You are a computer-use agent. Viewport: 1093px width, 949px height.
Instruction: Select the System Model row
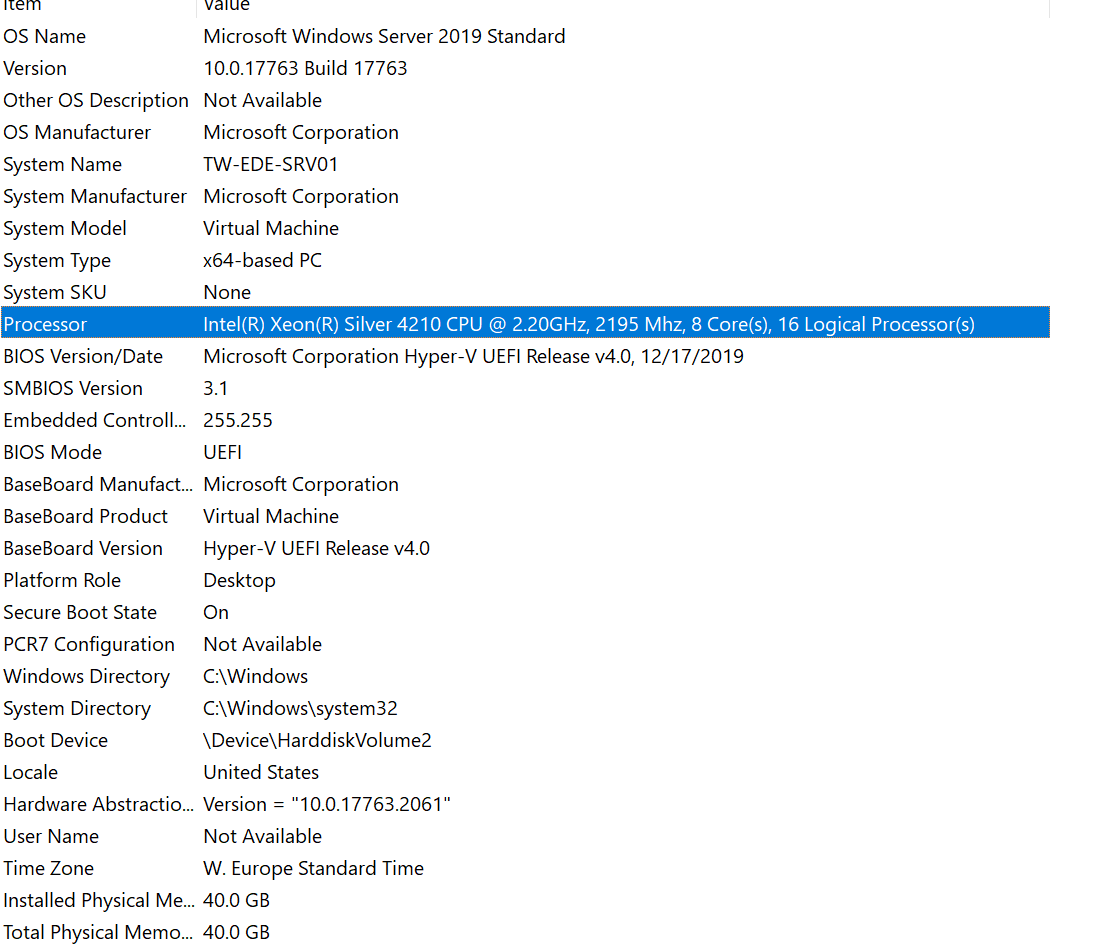click(65, 229)
